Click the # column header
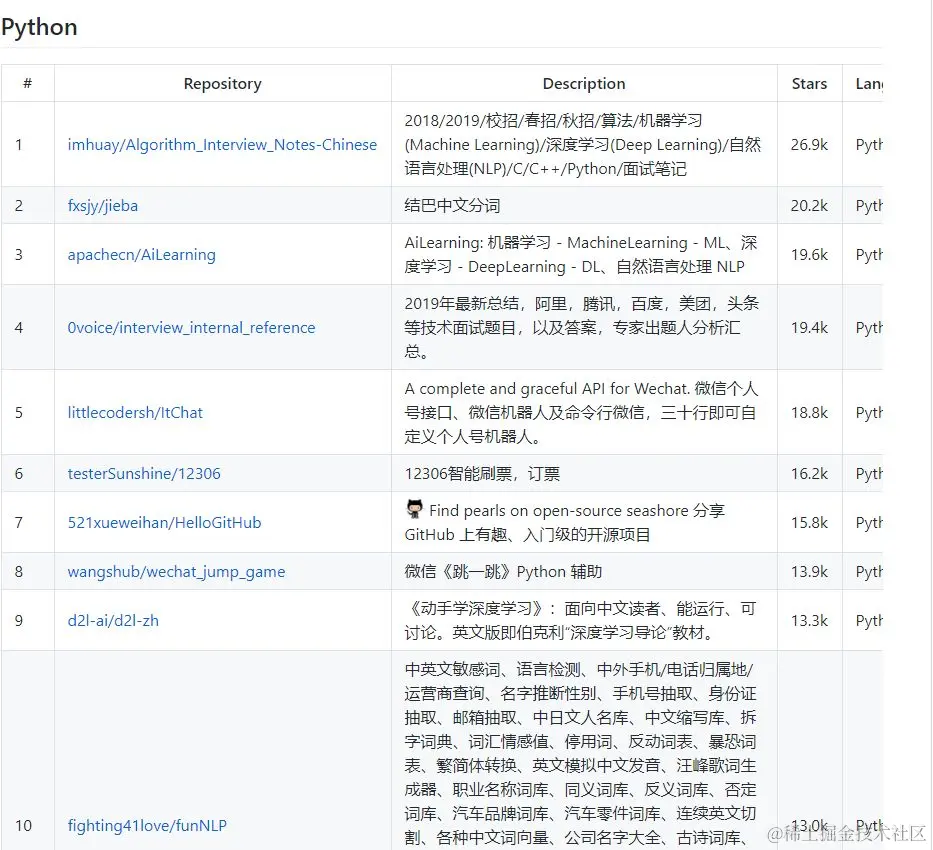The image size is (933, 850). [x=27, y=83]
